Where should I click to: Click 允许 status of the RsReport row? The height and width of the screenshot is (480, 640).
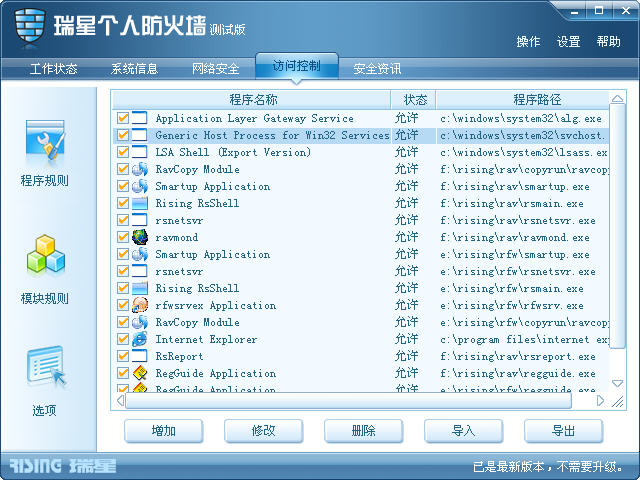407,356
